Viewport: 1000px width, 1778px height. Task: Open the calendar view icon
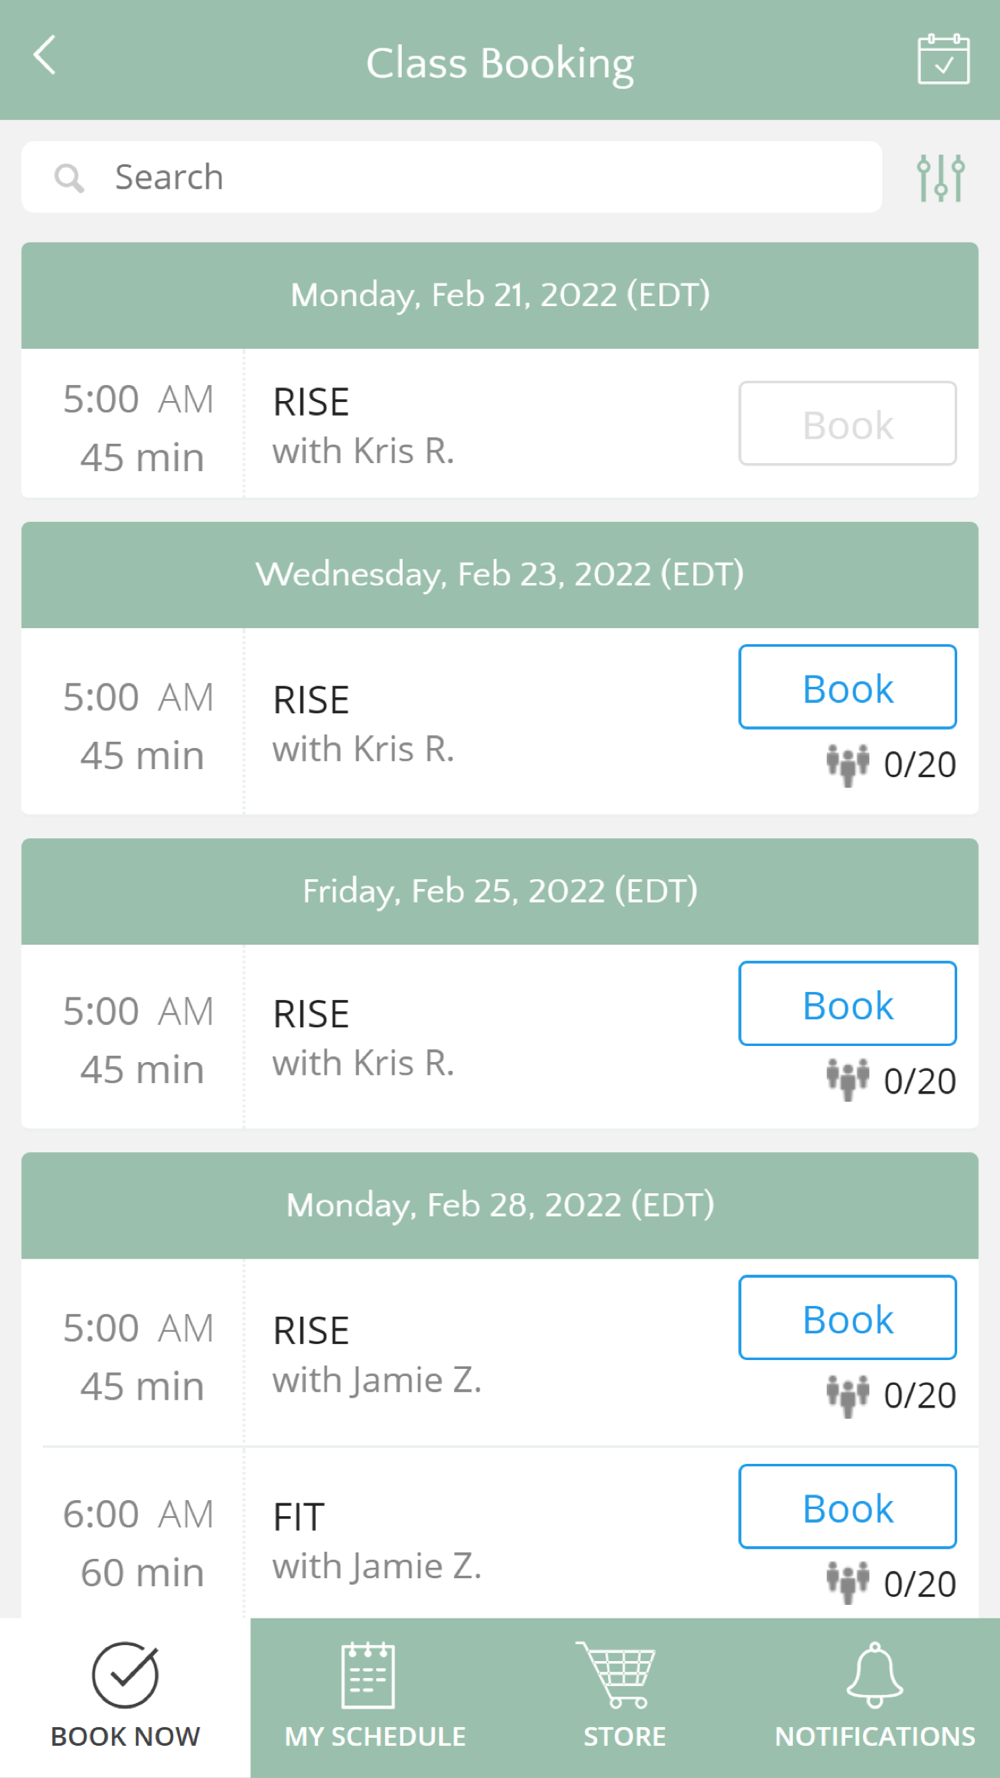pyautogui.click(x=943, y=60)
